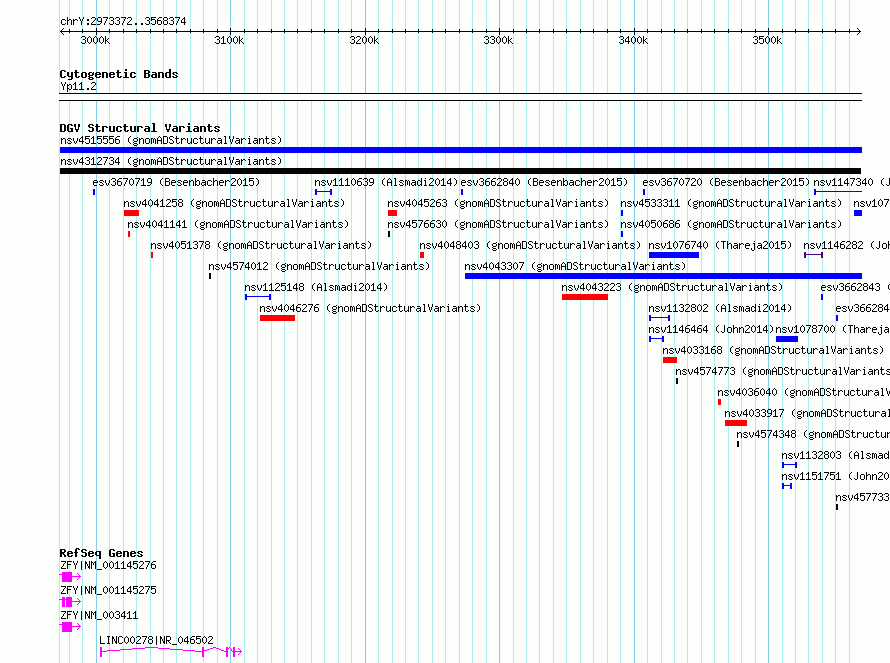Select nsv4574012 variant label
The image size is (890, 663).
click(x=319, y=266)
